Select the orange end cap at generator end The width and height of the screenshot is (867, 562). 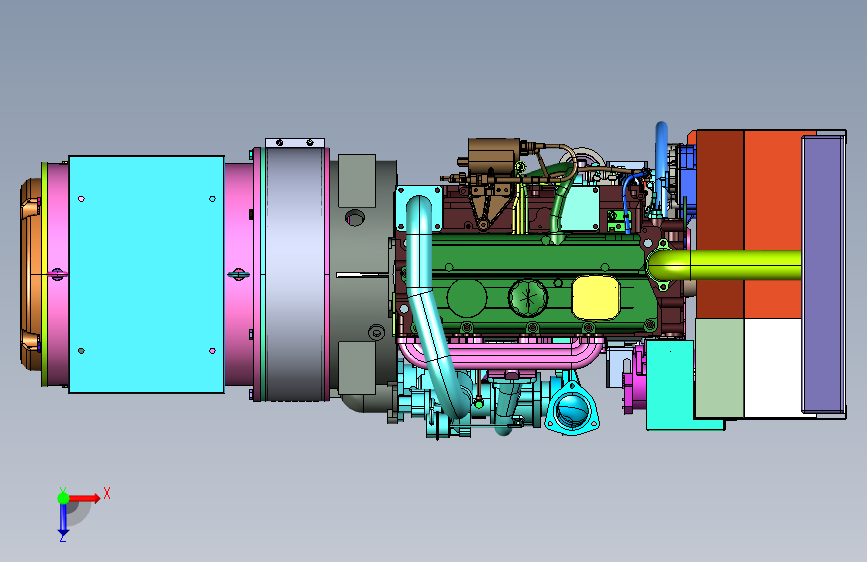pos(31,274)
